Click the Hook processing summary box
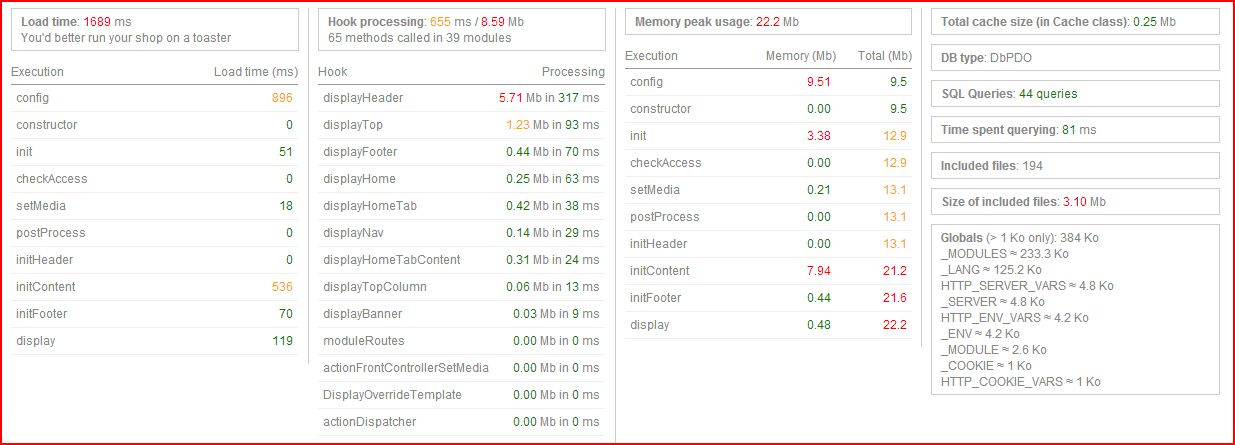Screen dimensions: 1235x445 click(x=462, y=29)
